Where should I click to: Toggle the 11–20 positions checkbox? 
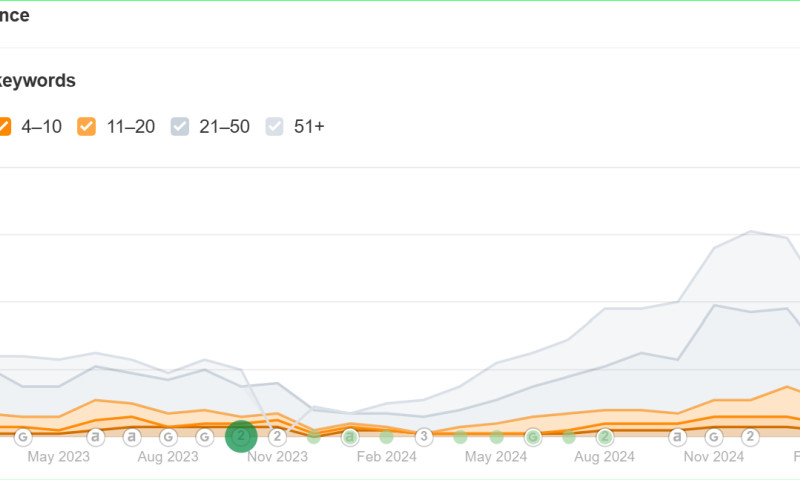[x=87, y=126]
